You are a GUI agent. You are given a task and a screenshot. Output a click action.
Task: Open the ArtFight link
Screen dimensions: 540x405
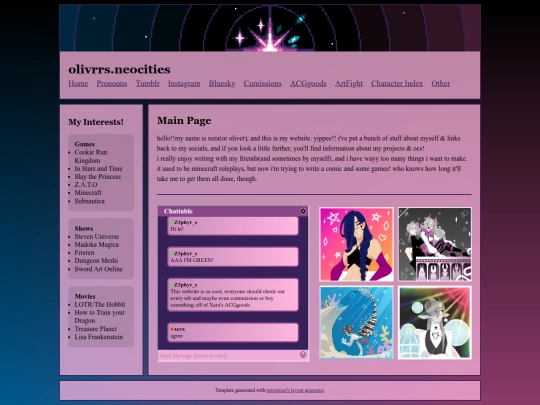[x=349, y=83]
